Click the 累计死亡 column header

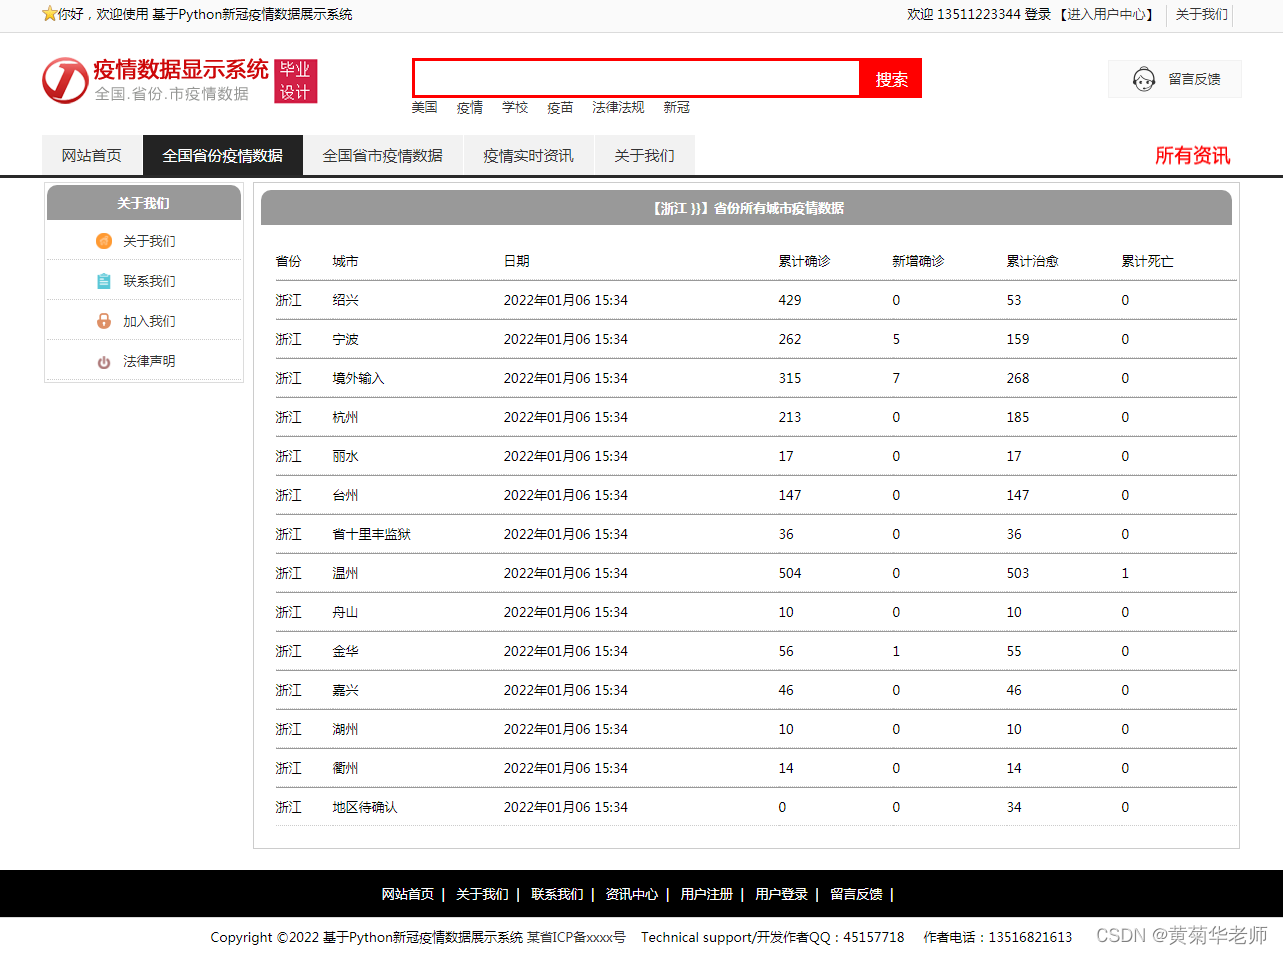click(1147, 261)
